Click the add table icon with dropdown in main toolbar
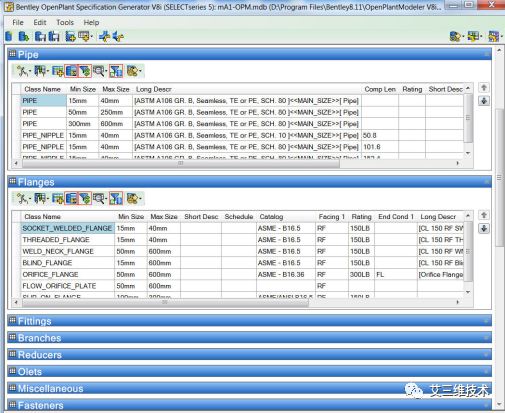 85,36
